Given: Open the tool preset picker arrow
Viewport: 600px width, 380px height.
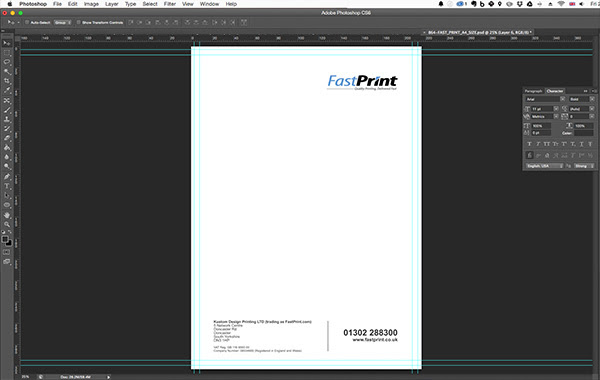Looking at the screenshot, I should point(18,23).
